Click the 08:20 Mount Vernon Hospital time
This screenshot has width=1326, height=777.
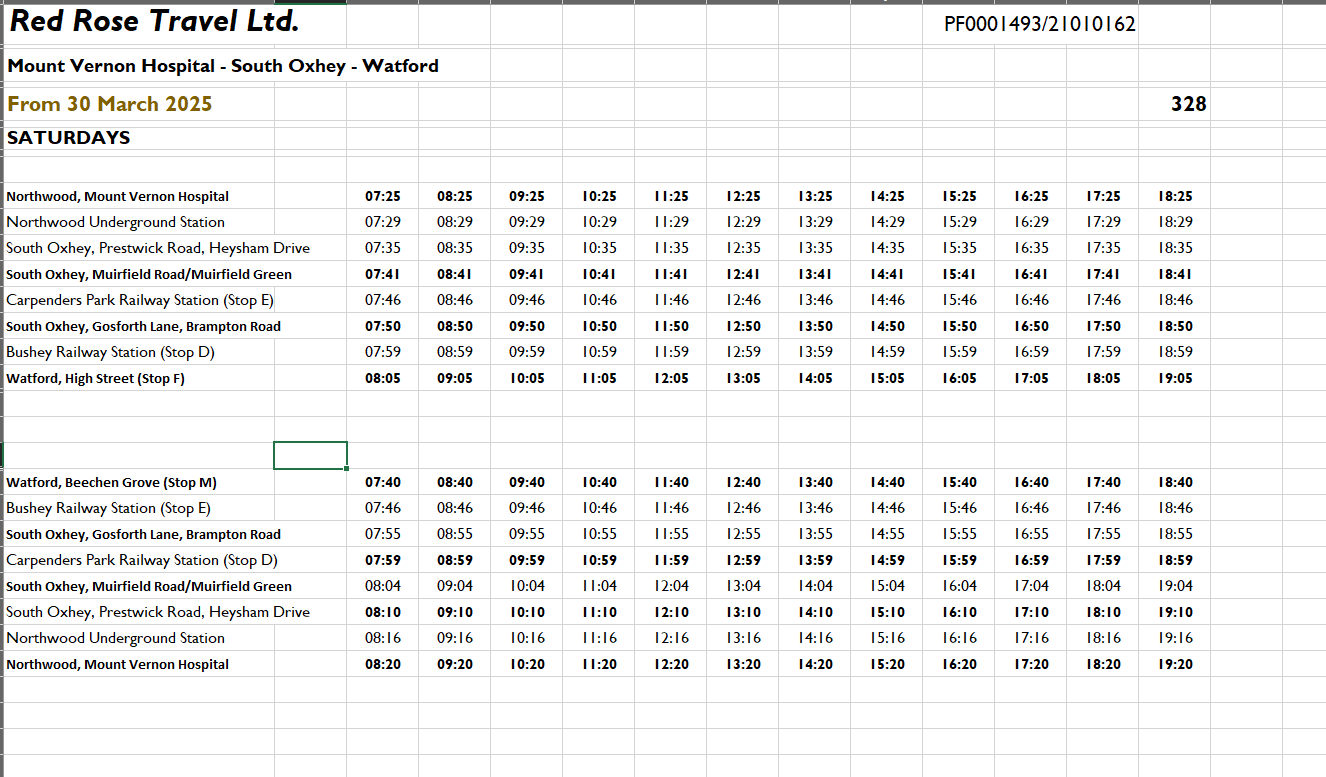[x=383, y=664]
